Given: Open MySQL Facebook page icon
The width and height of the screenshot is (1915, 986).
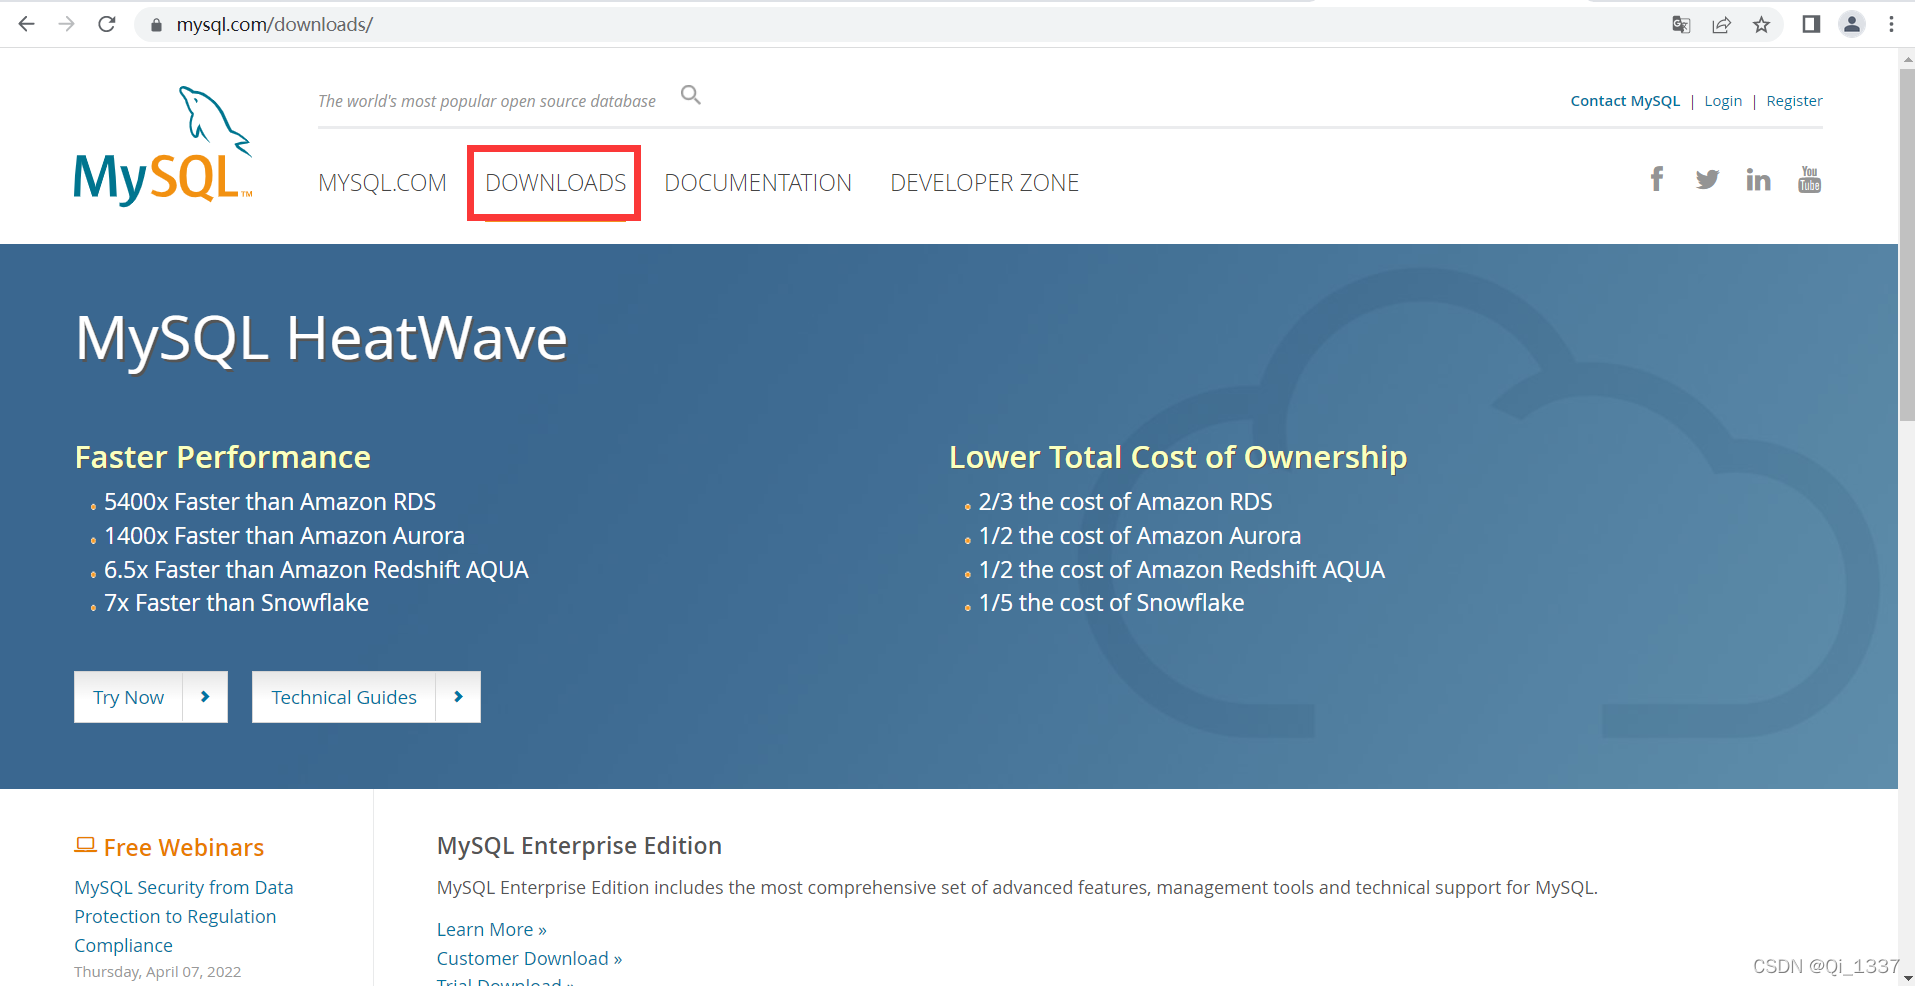Looking at the screenshot, I should [1657, 179].
